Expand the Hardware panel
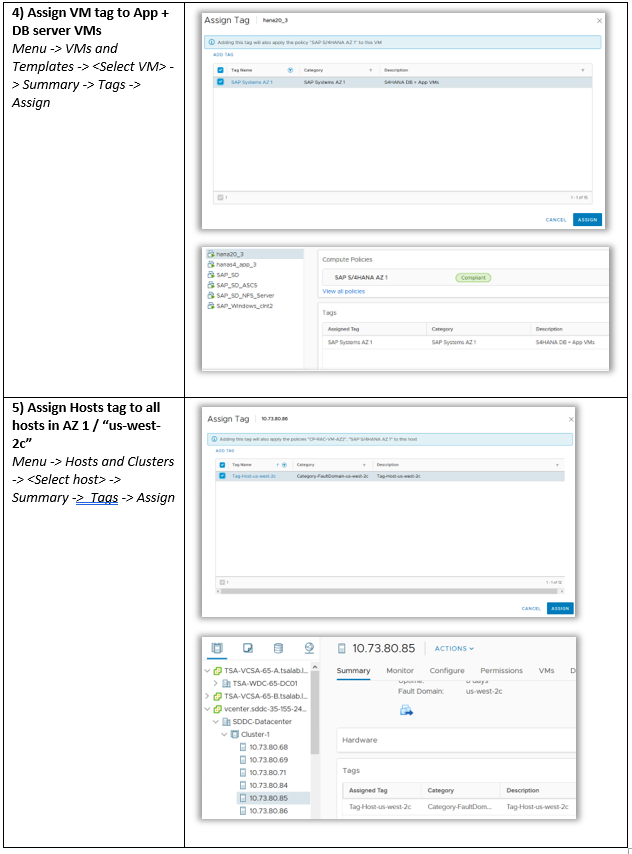Image resolution: width=632 pixels, height=854 pixels. [x=456, y=740]
